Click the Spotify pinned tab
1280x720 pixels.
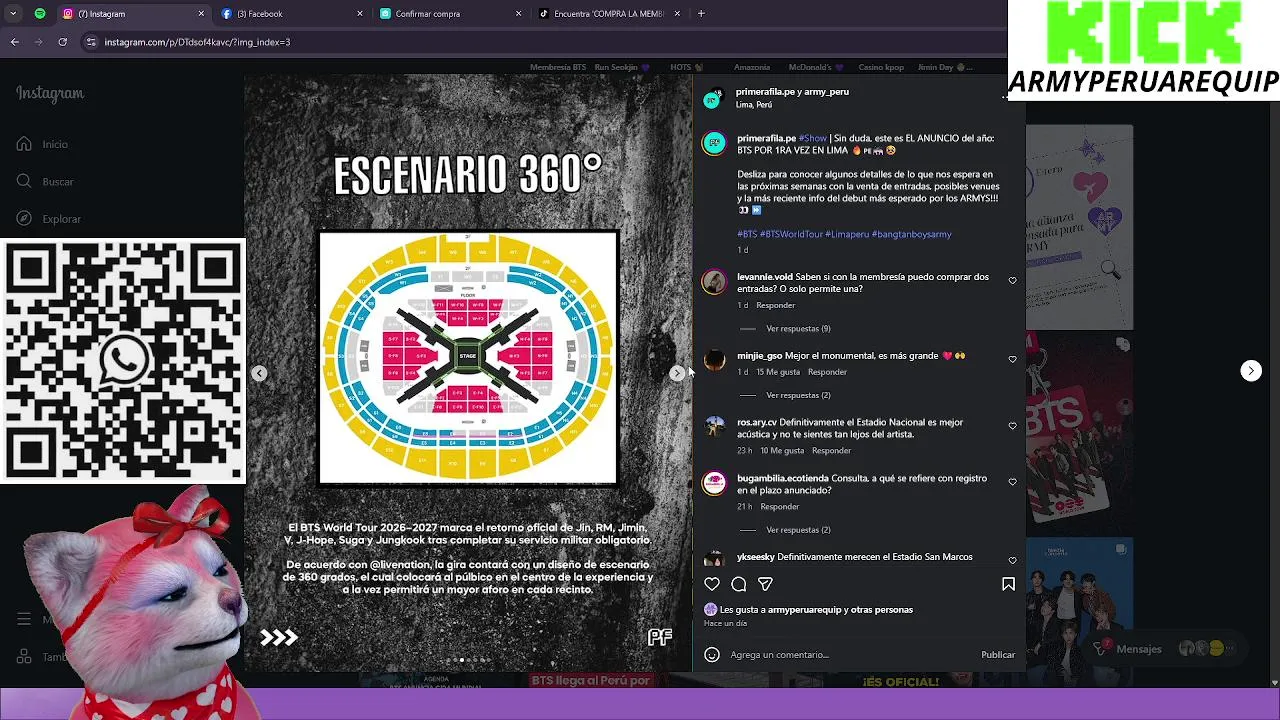40,14
